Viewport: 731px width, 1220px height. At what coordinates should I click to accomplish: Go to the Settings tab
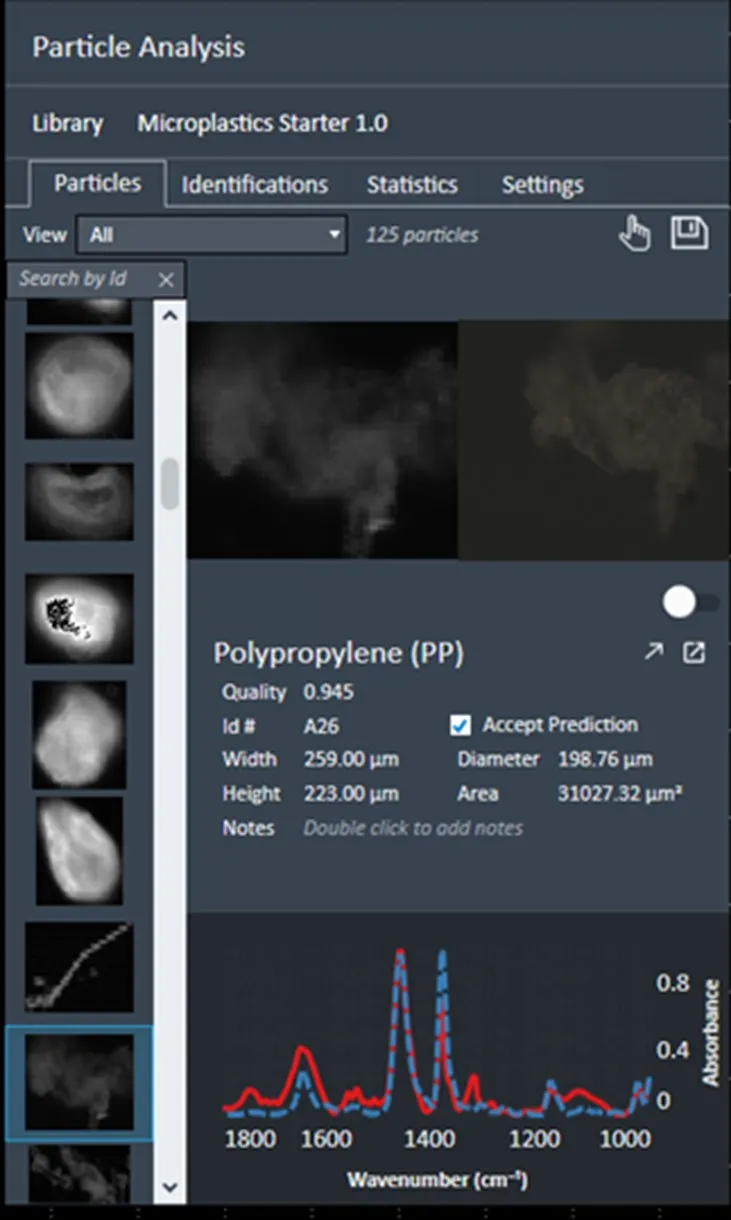pyautogui.click(x=542, y=185)
